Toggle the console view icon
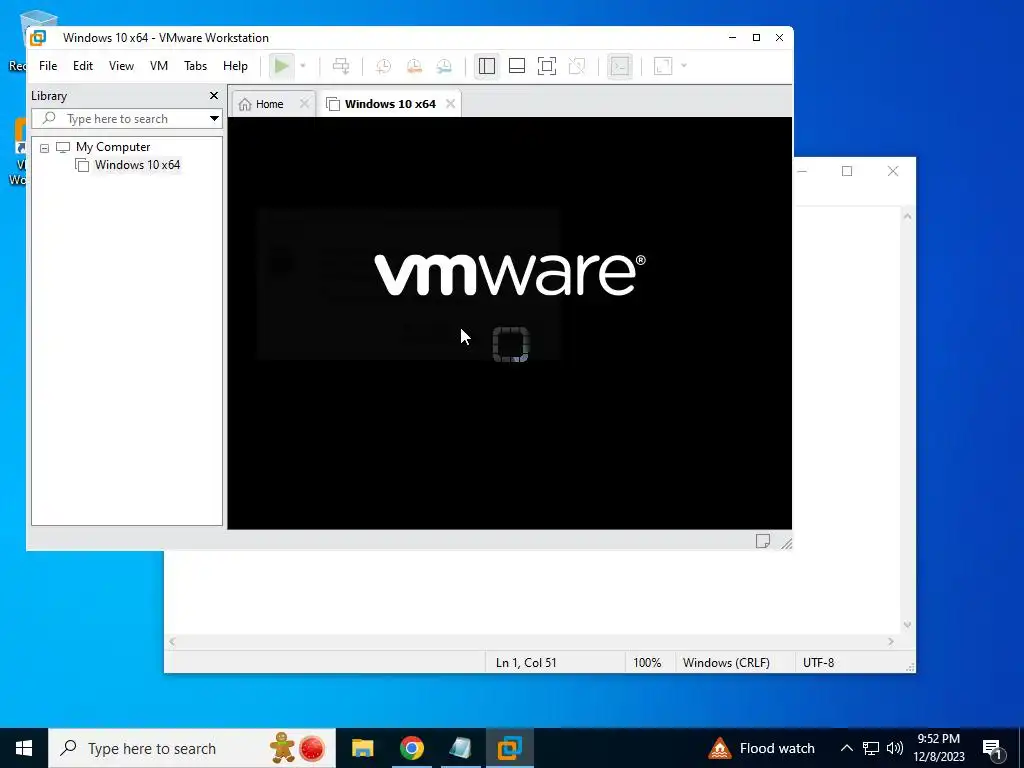The width and height of the screenshot is (1024, 768). [620, 66]
